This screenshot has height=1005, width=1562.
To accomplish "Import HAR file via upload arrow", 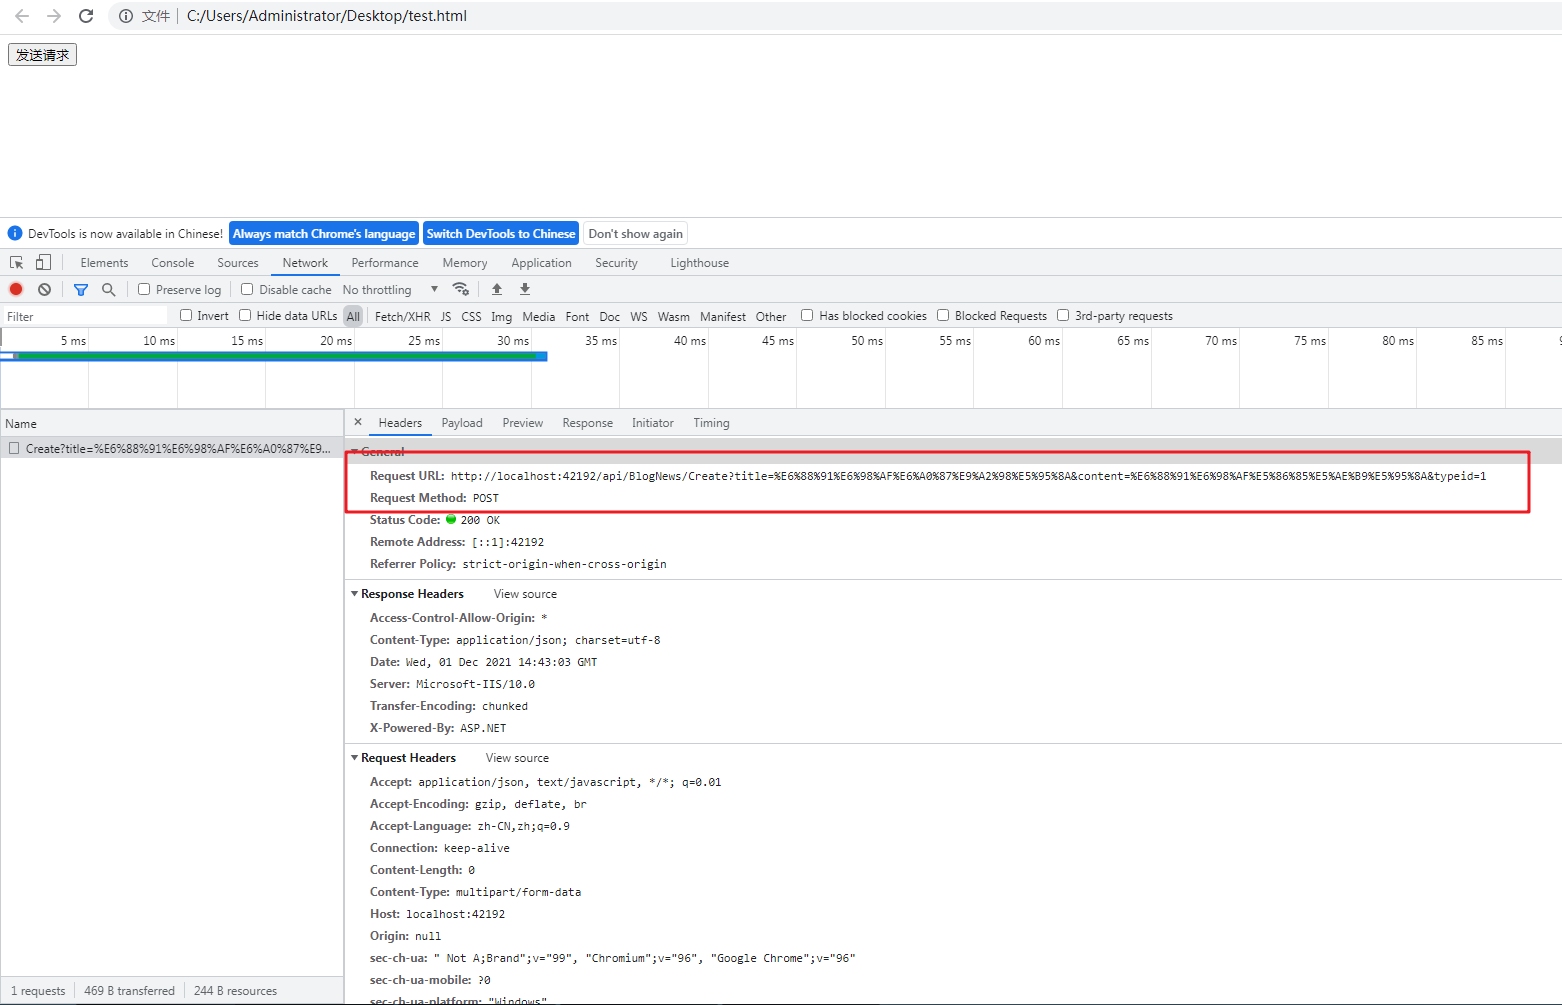I will [496, 289].
